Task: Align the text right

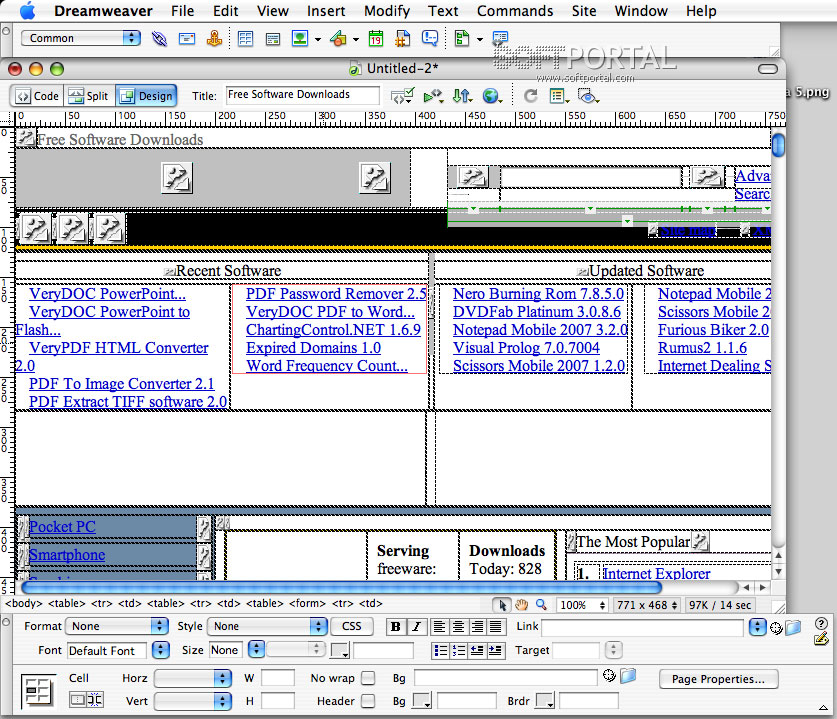Action: tap(477, 627)
